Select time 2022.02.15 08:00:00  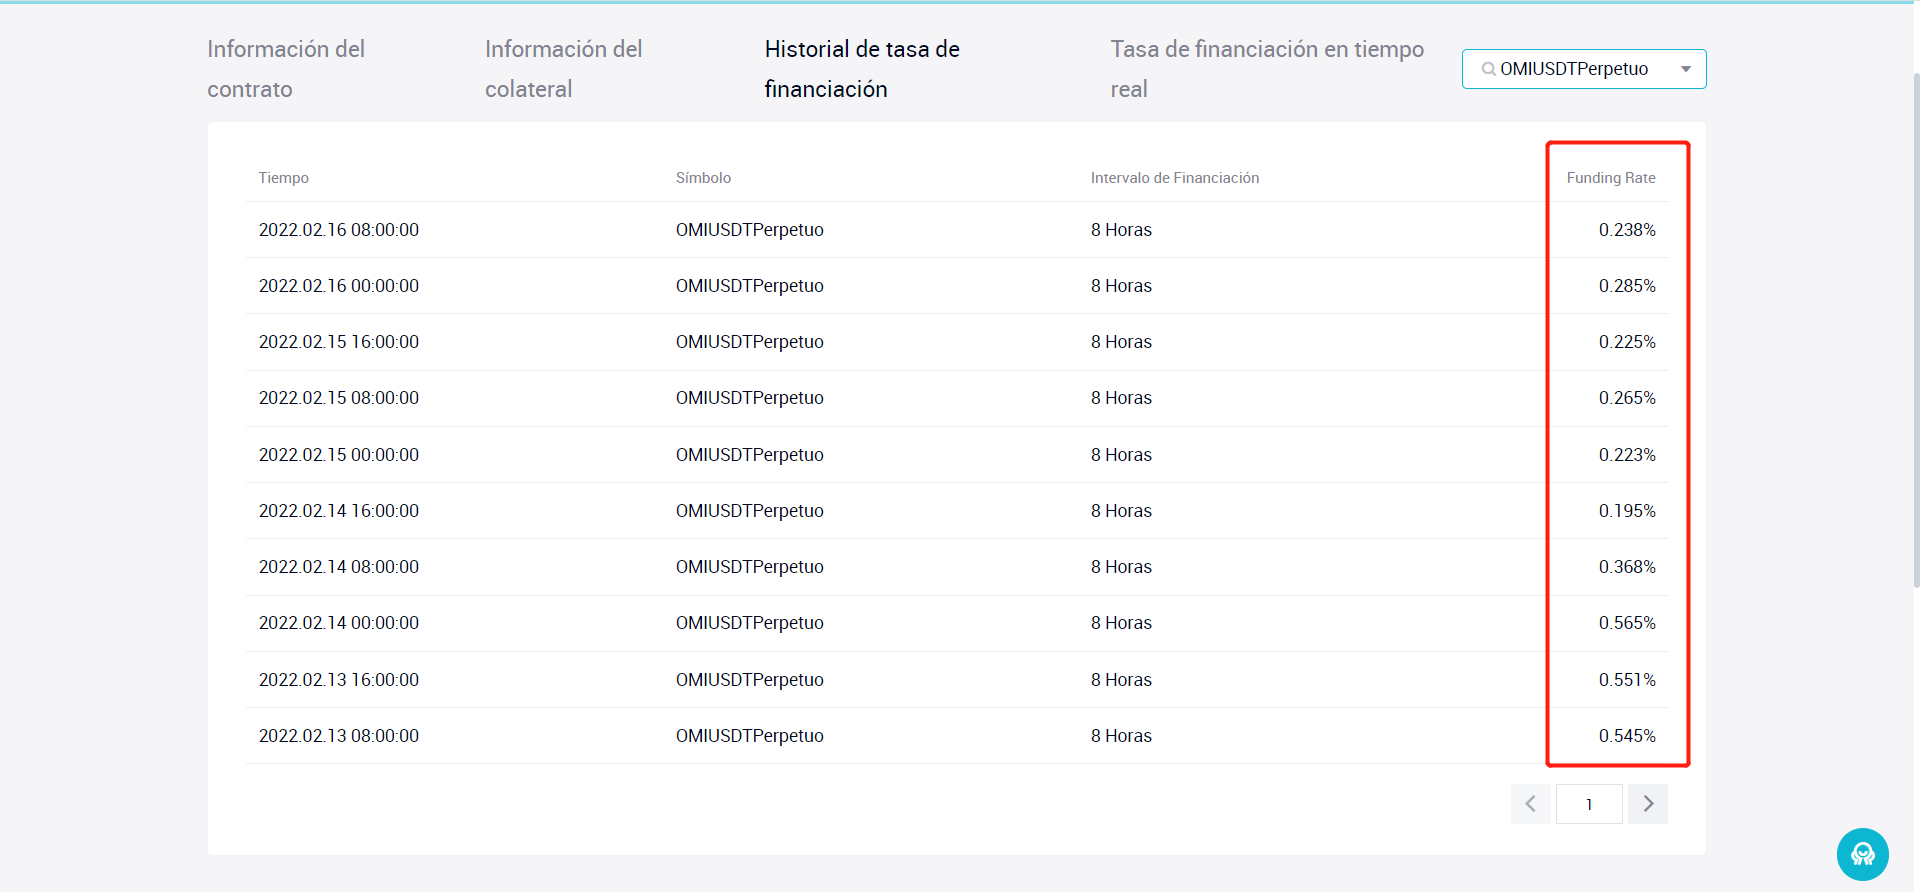(x=339, y=398)
